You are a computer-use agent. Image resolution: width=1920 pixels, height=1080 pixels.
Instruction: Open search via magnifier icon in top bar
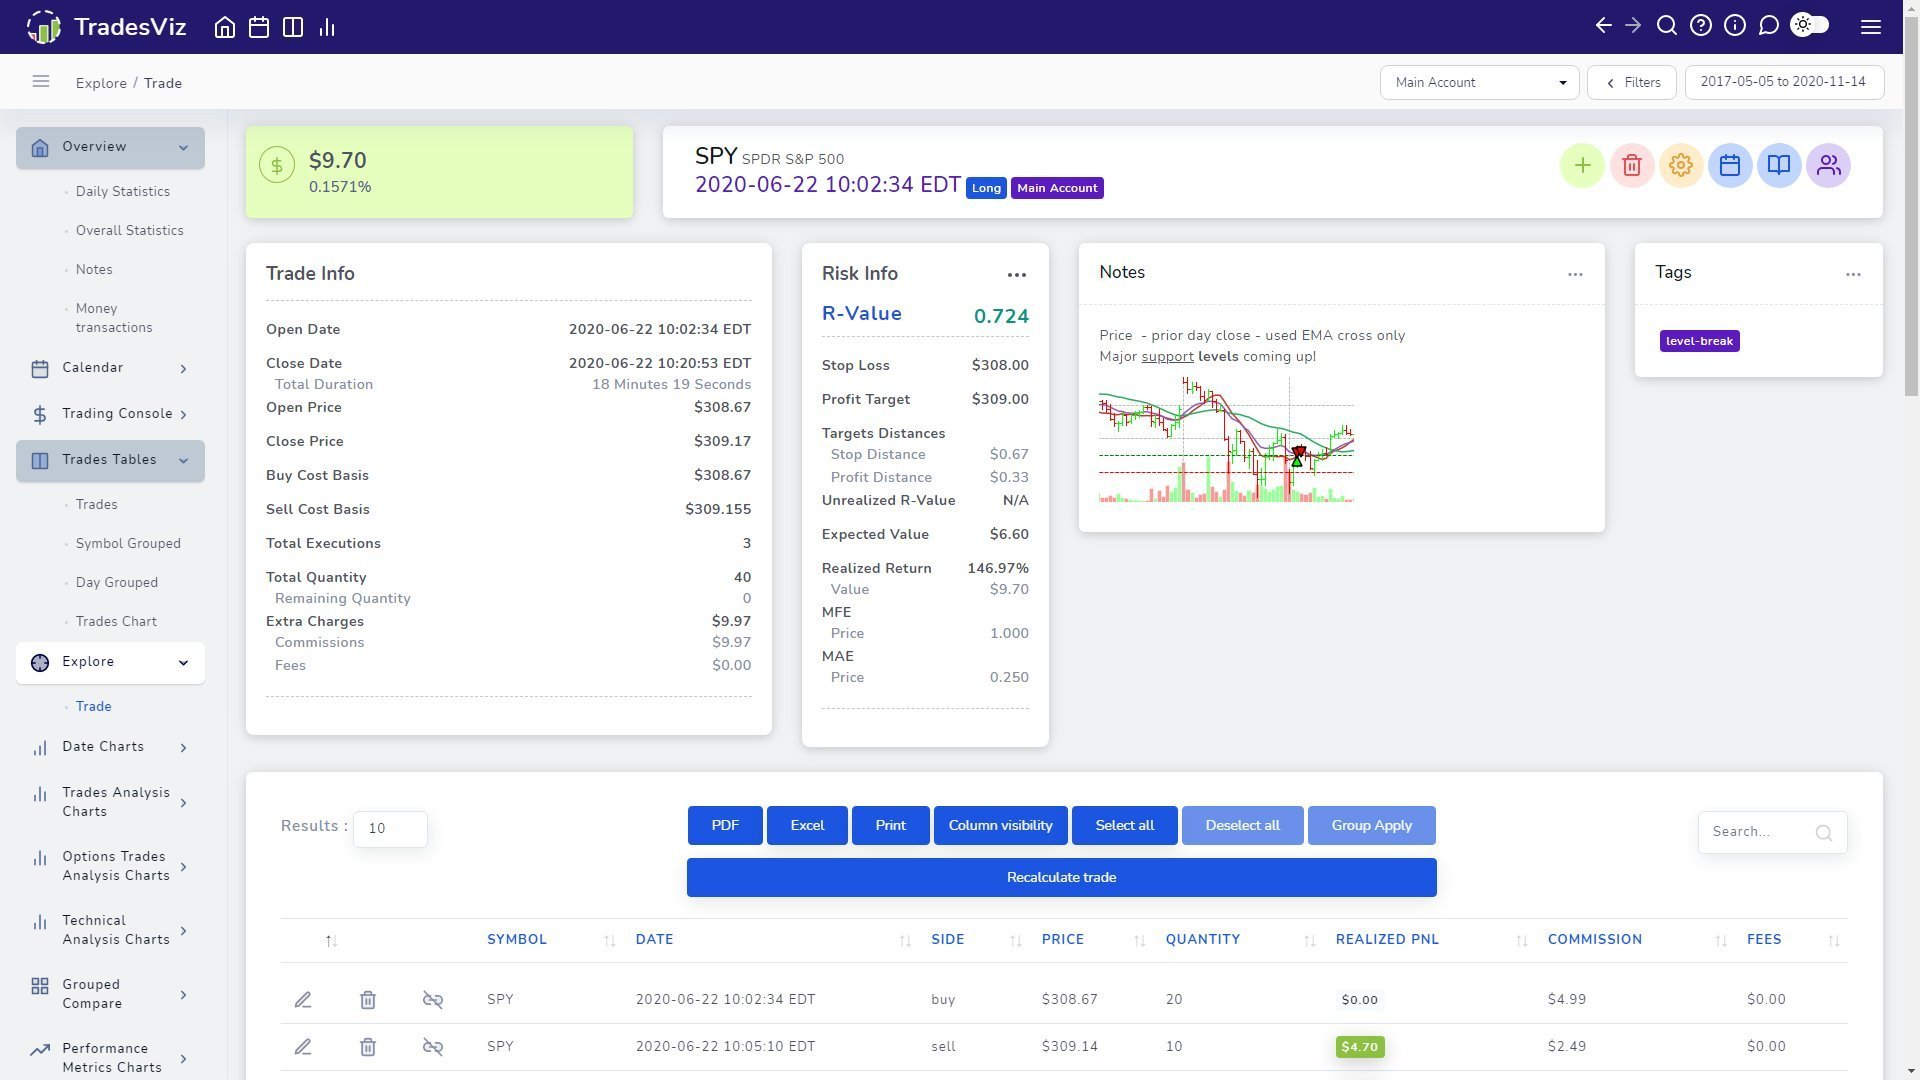click(x=1667, y=26)
